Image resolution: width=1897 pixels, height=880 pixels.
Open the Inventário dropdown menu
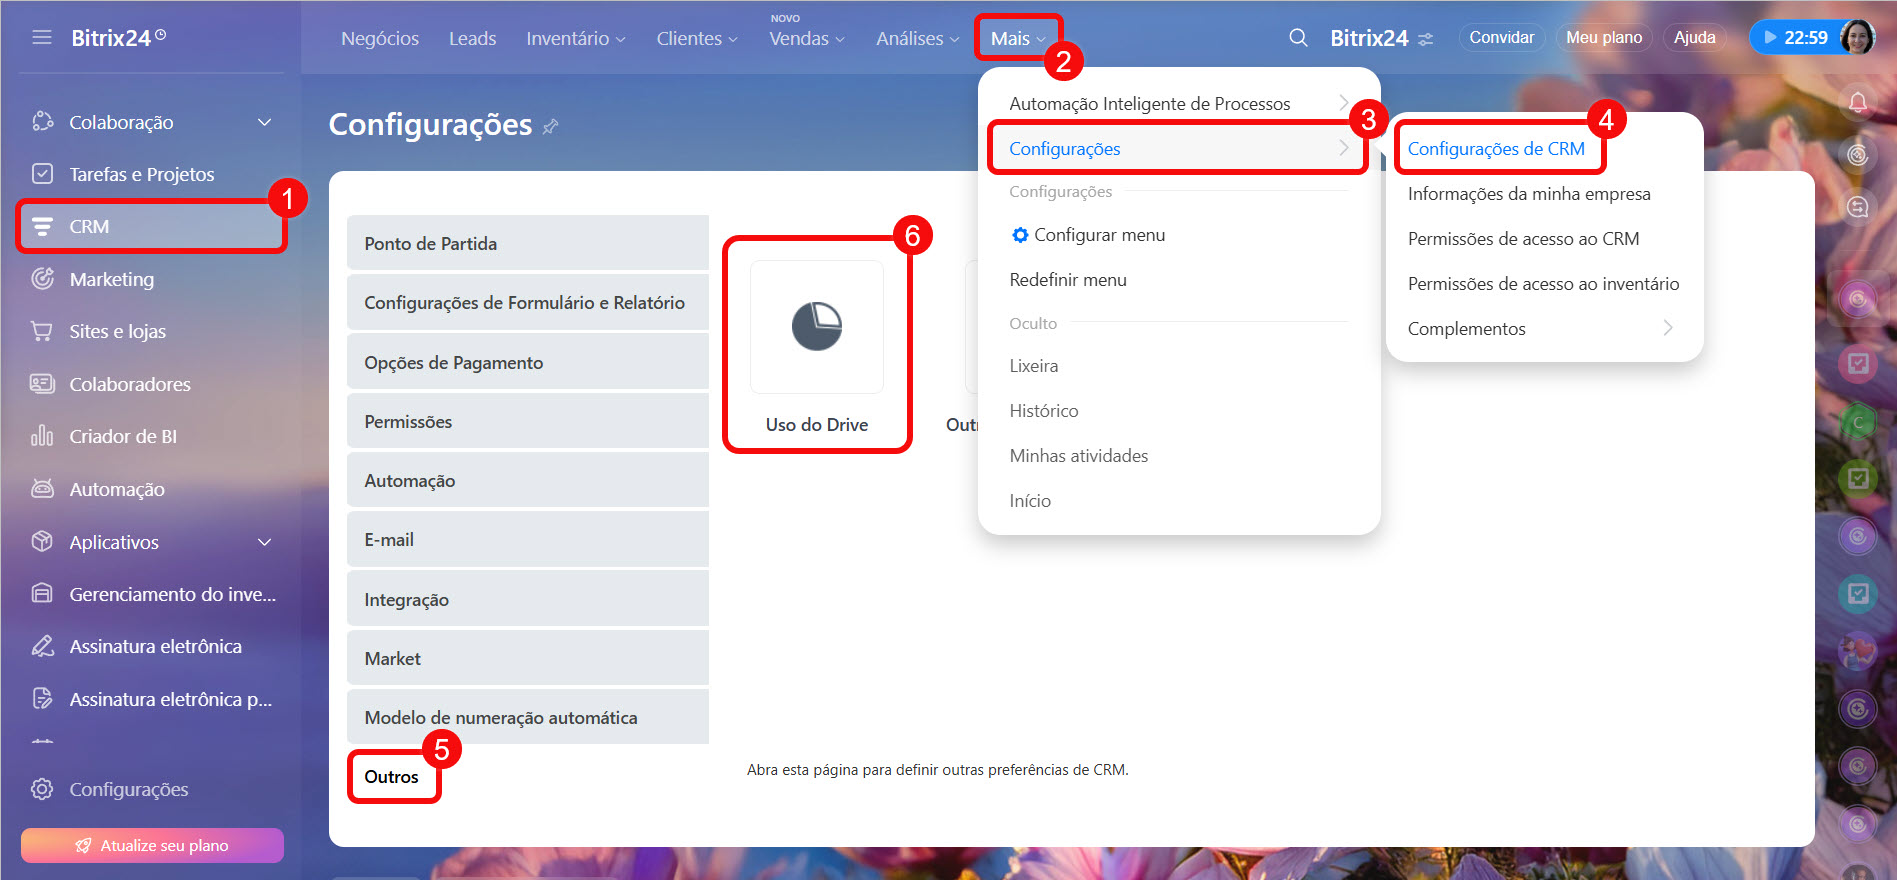point(575,38)
